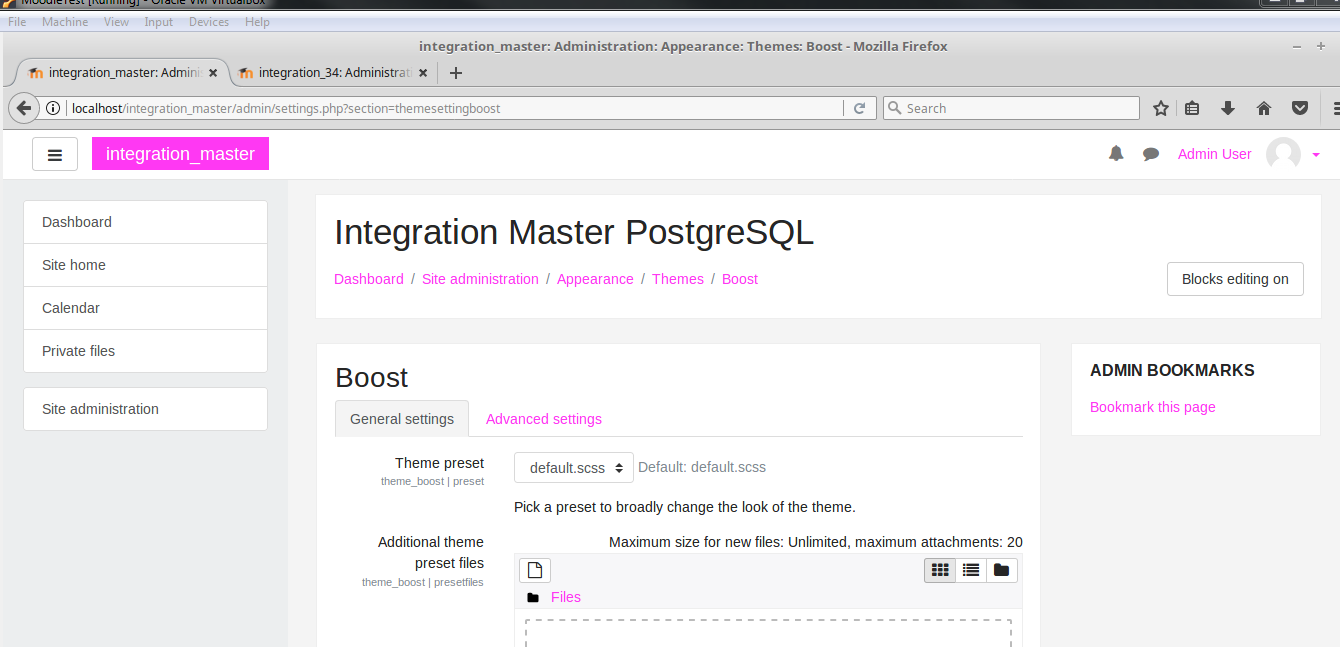Click the Bookmark this page link
This screenshot has width=1340, height=647.
click(x=1153, y=407)
